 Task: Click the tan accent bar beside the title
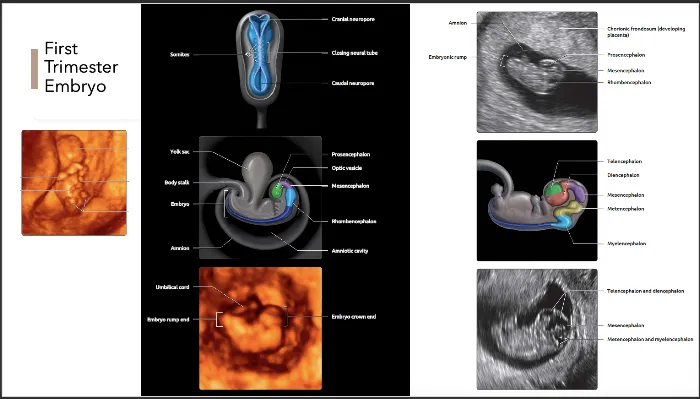34,69
